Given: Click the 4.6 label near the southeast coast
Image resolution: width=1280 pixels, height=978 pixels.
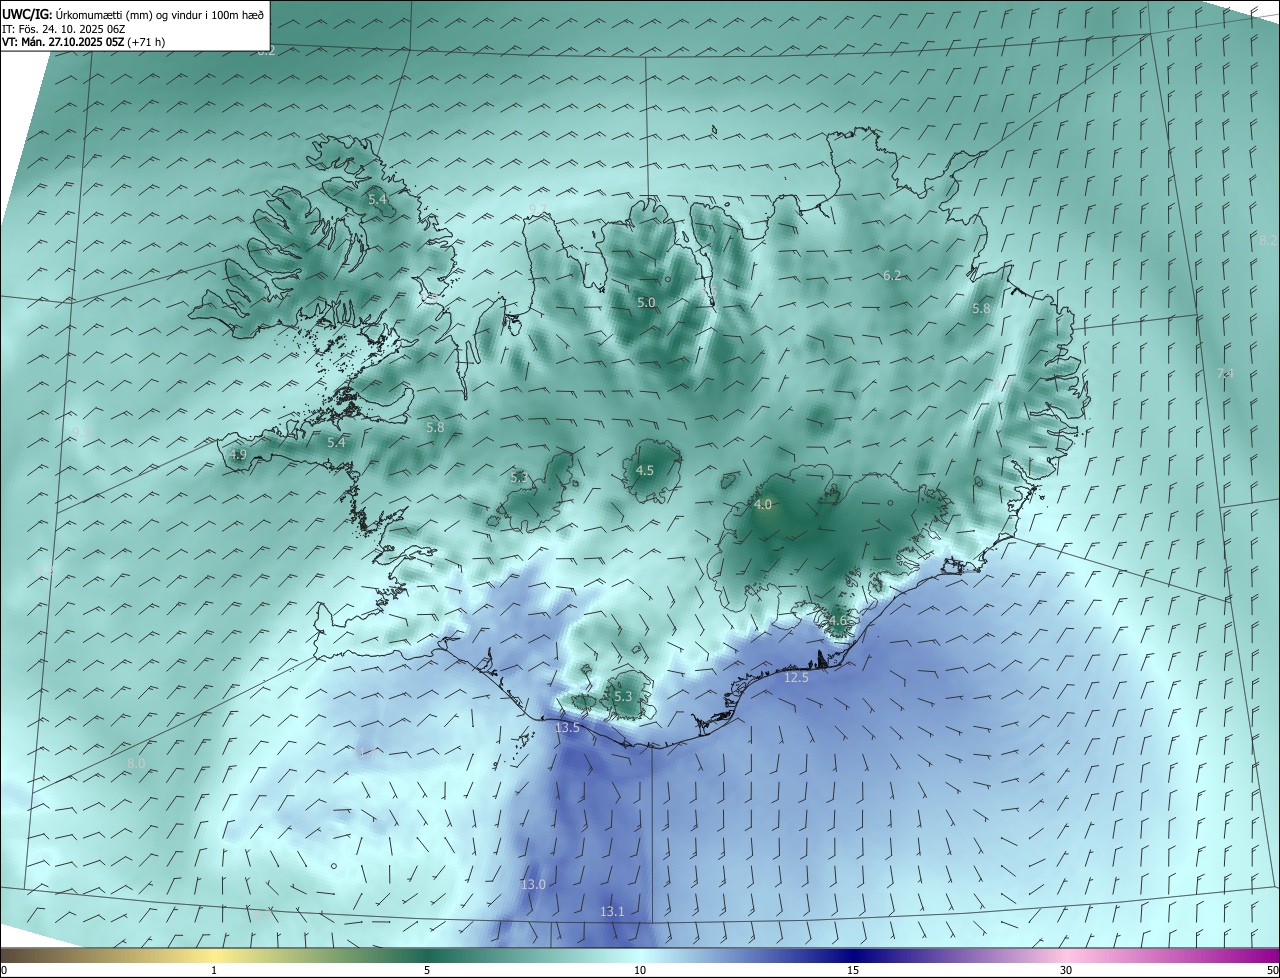Looking at the screenshot, I should pos(837,621).
